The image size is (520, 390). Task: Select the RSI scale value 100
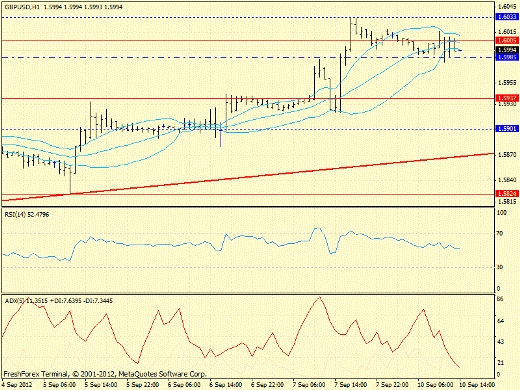502,212
